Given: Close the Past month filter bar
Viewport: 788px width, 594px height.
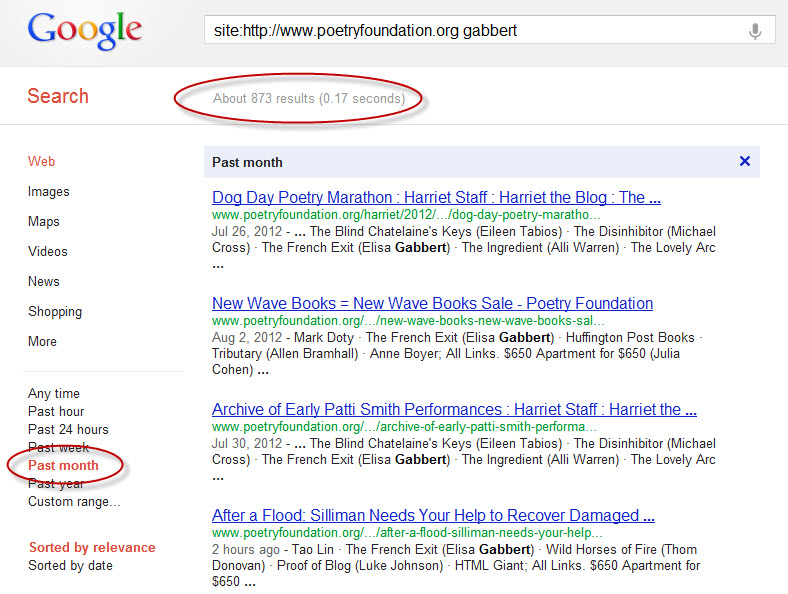Looking at the screenshot, I should (745, 161).
